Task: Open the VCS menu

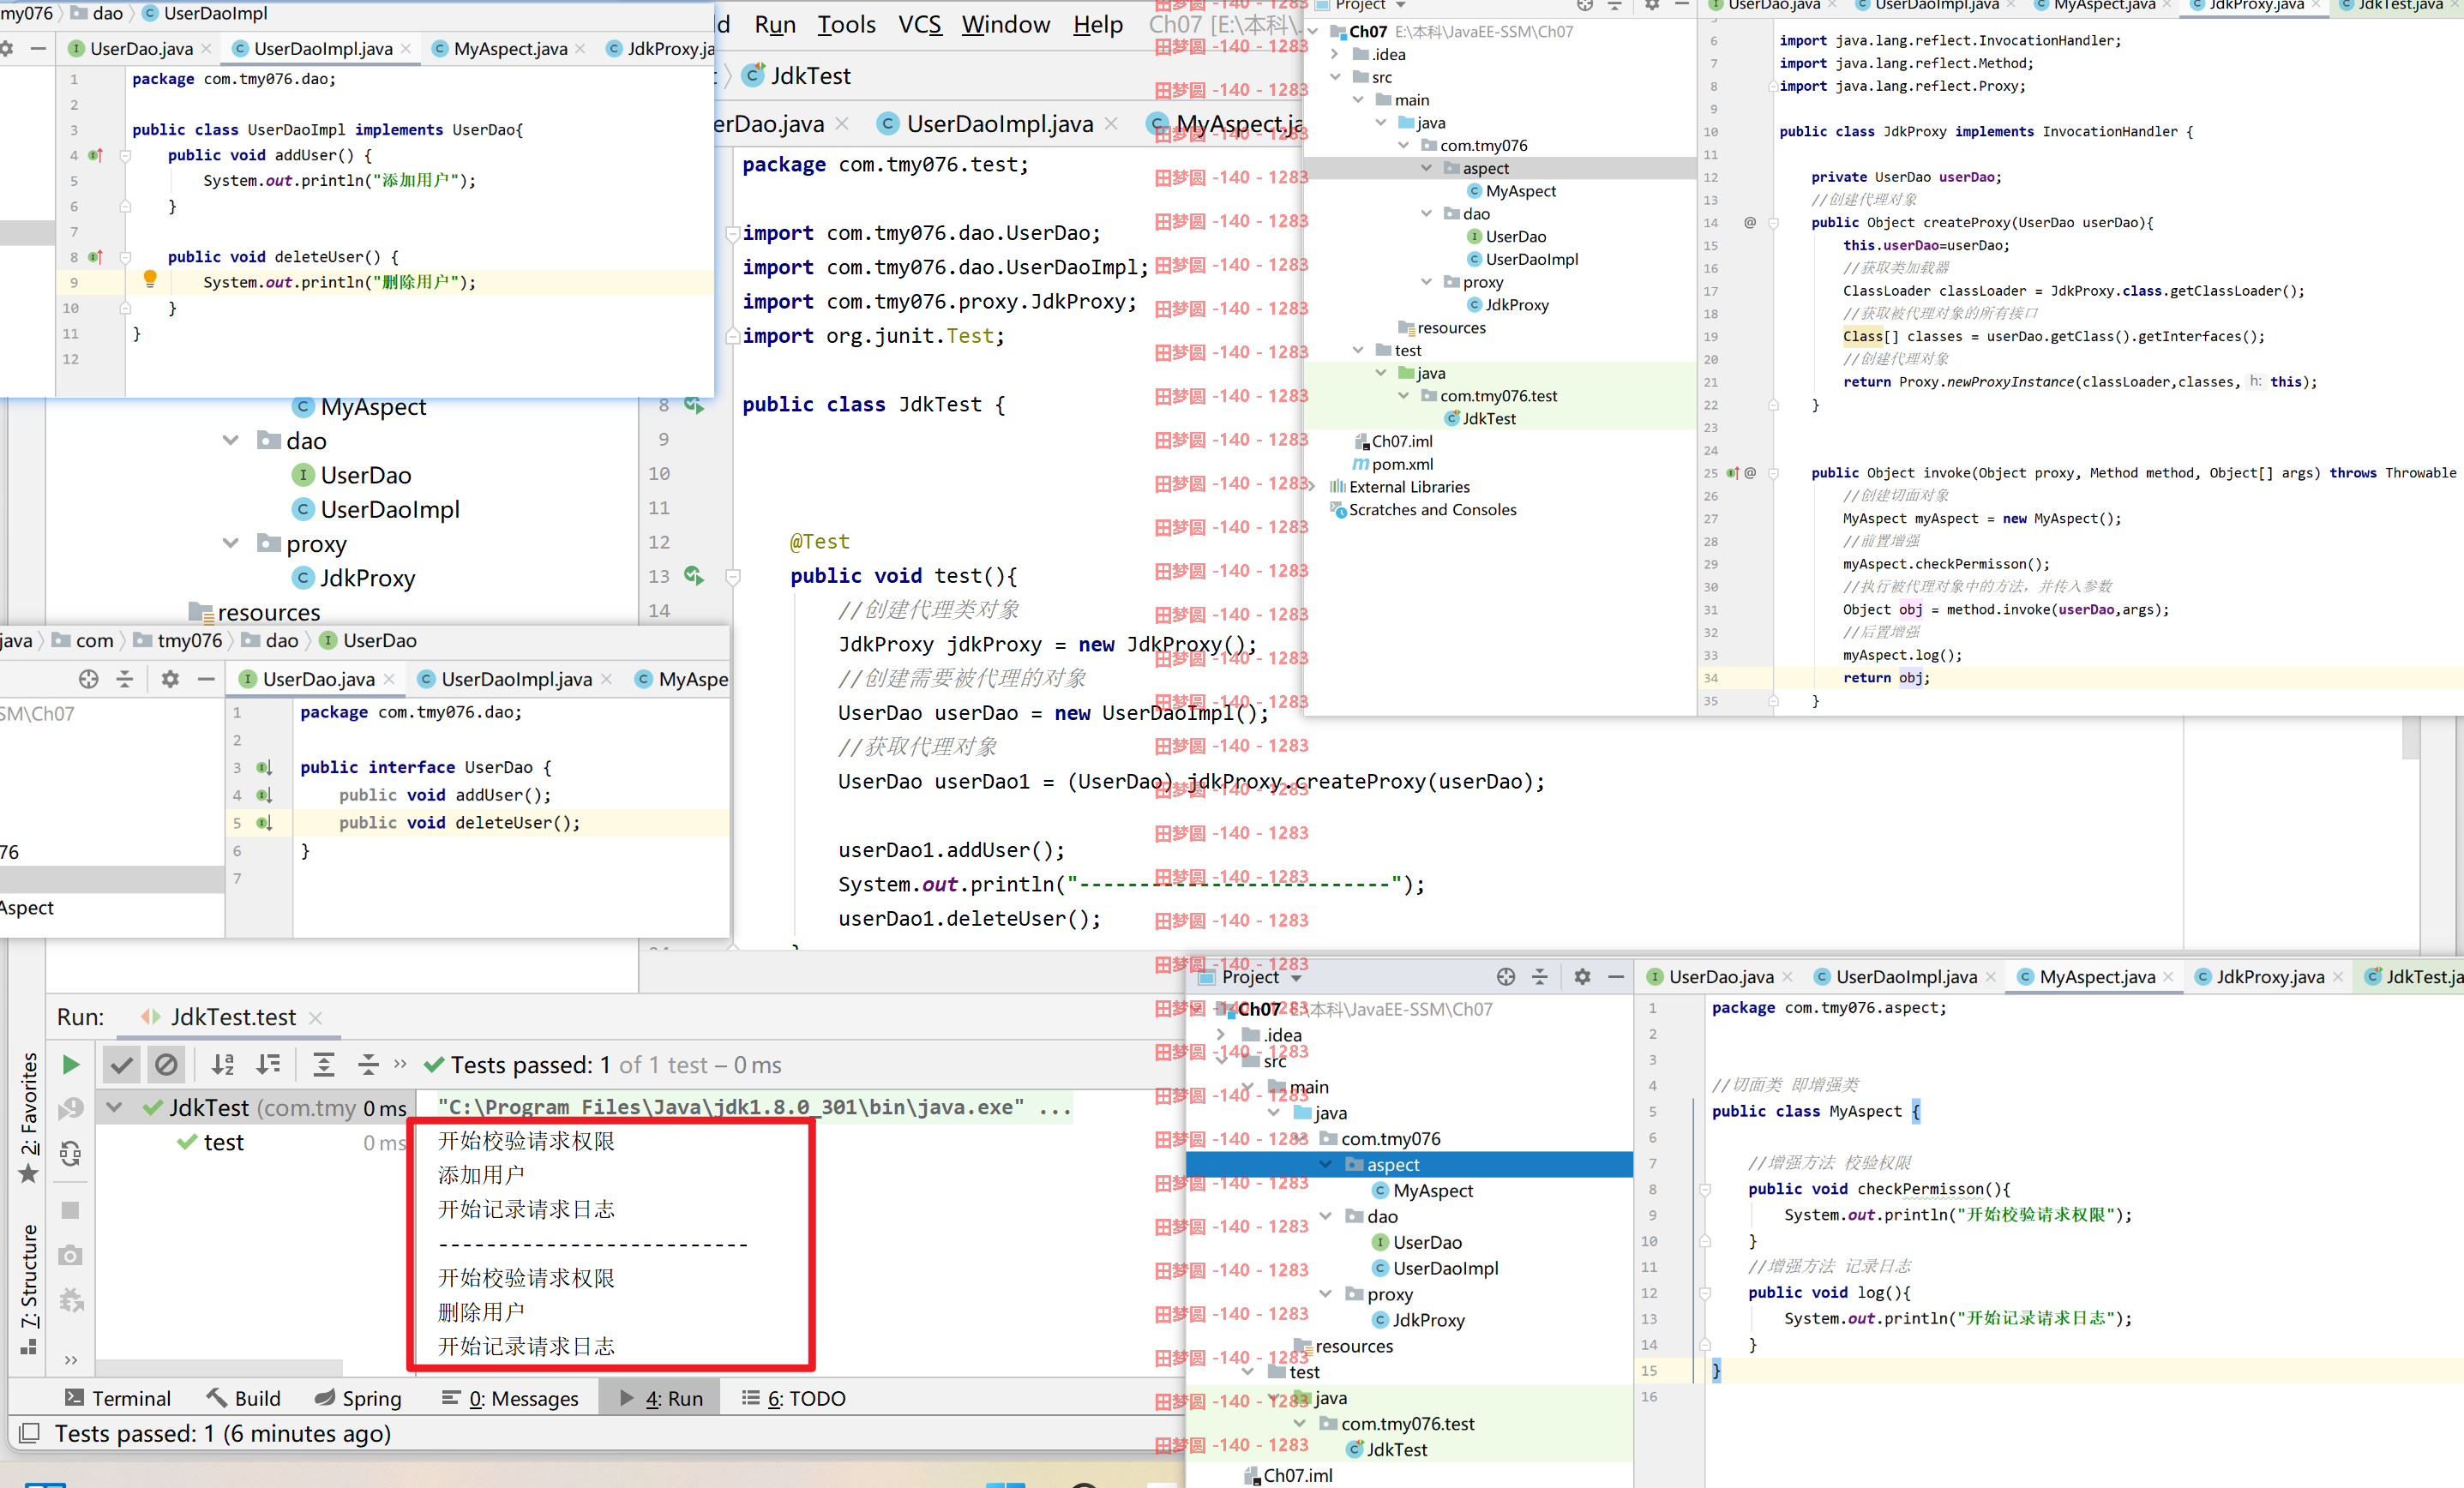Action: pos(919,25)
